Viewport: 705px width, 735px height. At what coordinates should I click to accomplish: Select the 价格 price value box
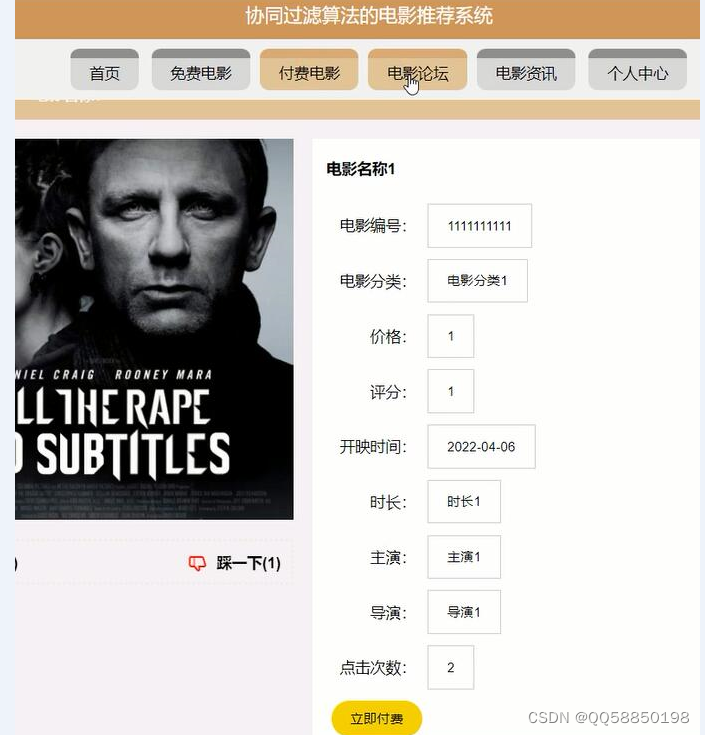[450, 336]
